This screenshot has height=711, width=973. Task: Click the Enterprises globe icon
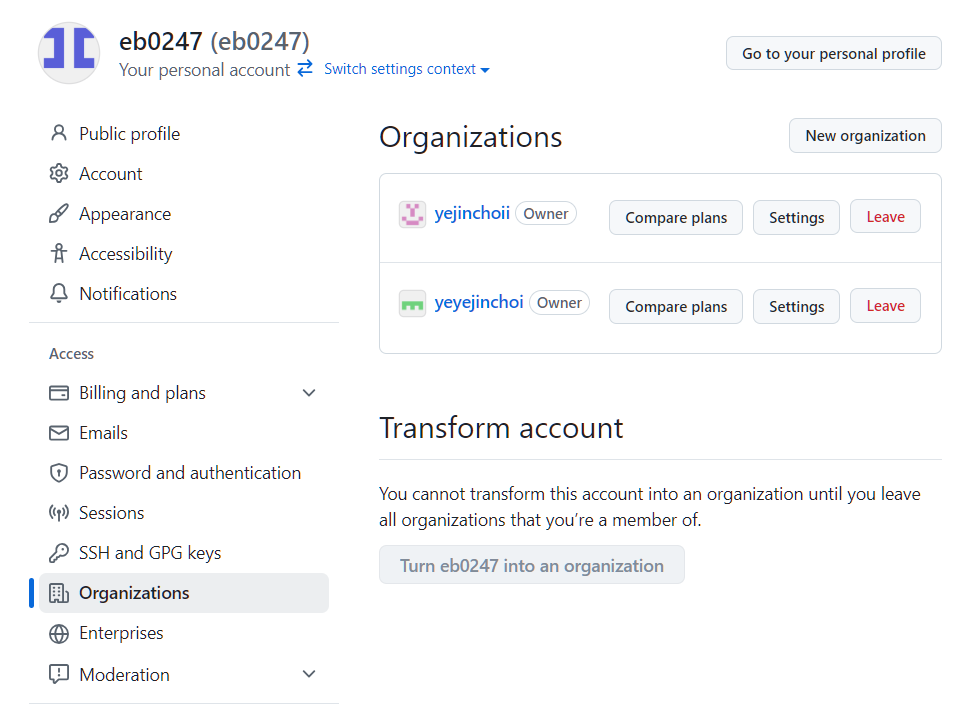point(59,633)
